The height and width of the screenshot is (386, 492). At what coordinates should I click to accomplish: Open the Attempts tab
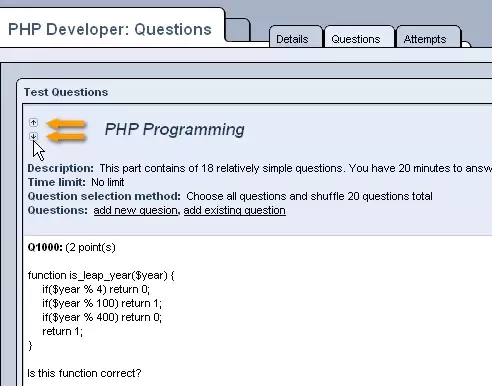click(425, 39)
